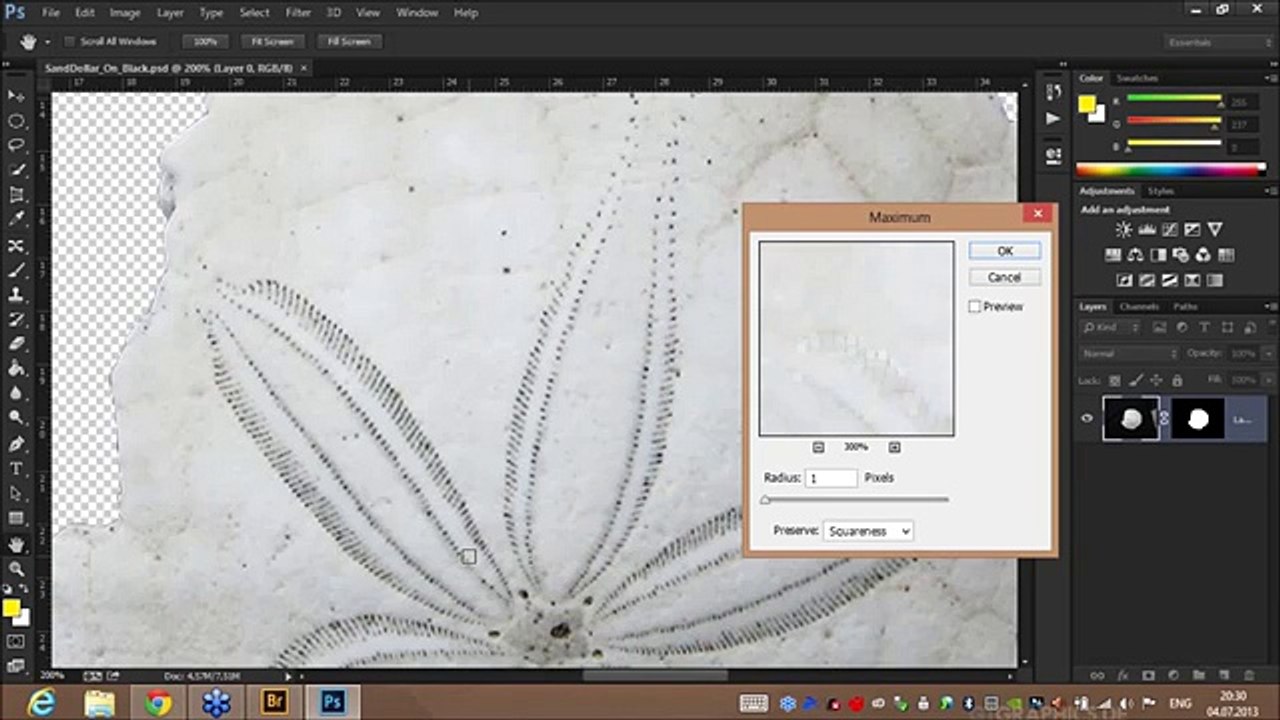Select the Zoom tool in toolbar
1280x720 pixels.
[x=16, y=568]
